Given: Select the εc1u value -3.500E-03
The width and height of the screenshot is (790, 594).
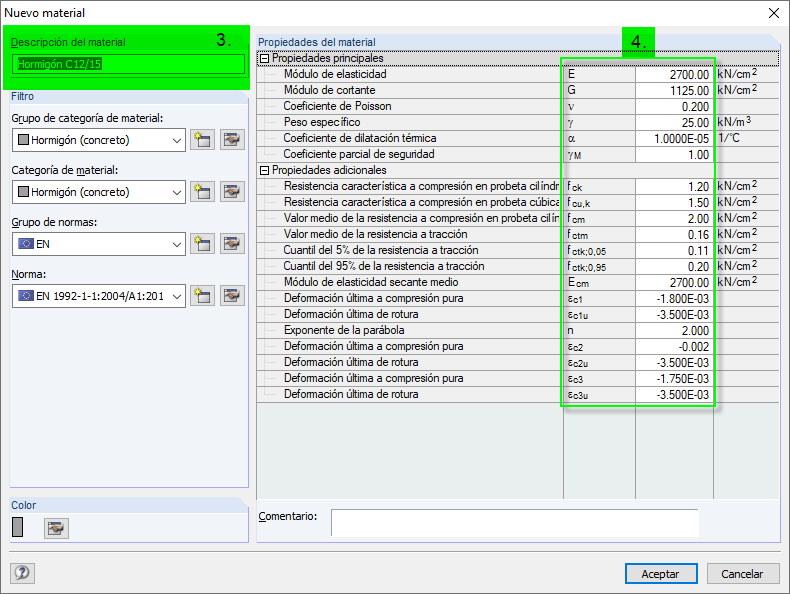Looking at the screenshot, I should pos(674,314).
